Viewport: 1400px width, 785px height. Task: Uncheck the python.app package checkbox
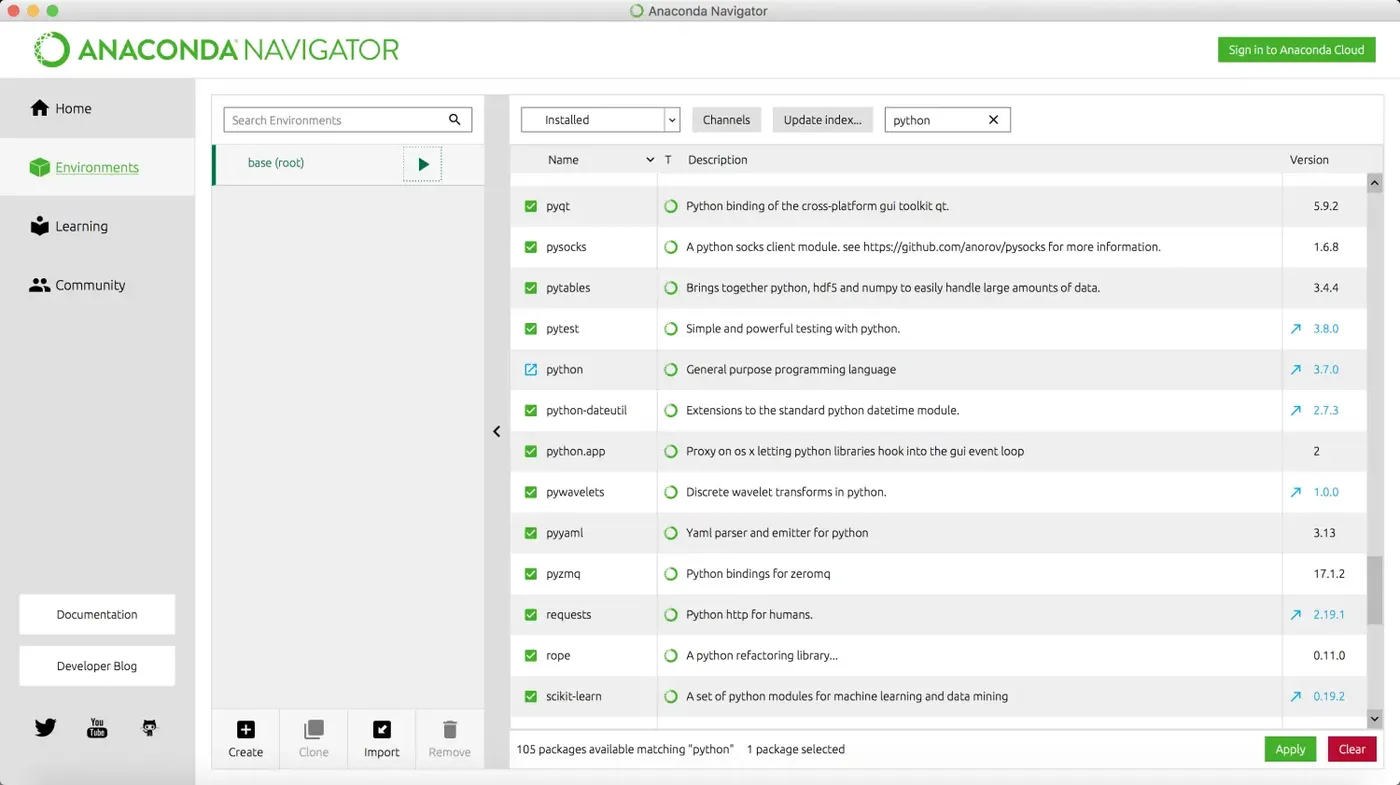(x=531, y=451)
